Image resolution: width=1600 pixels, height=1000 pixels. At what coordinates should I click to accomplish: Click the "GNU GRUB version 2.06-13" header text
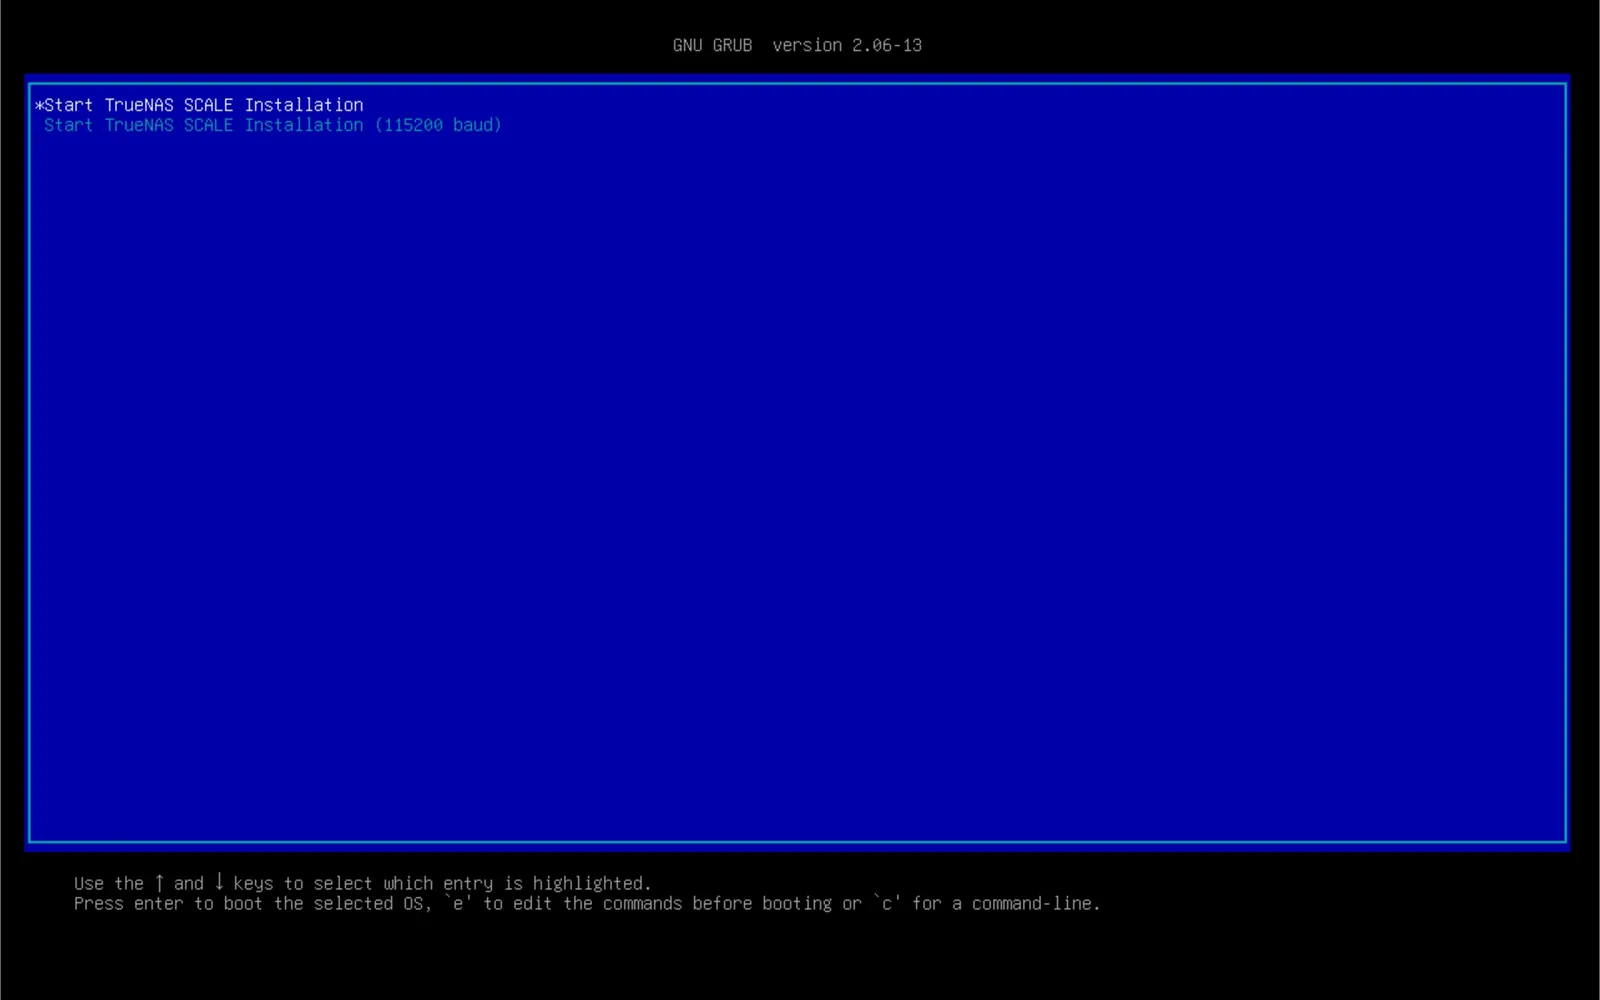pos(797,45)
